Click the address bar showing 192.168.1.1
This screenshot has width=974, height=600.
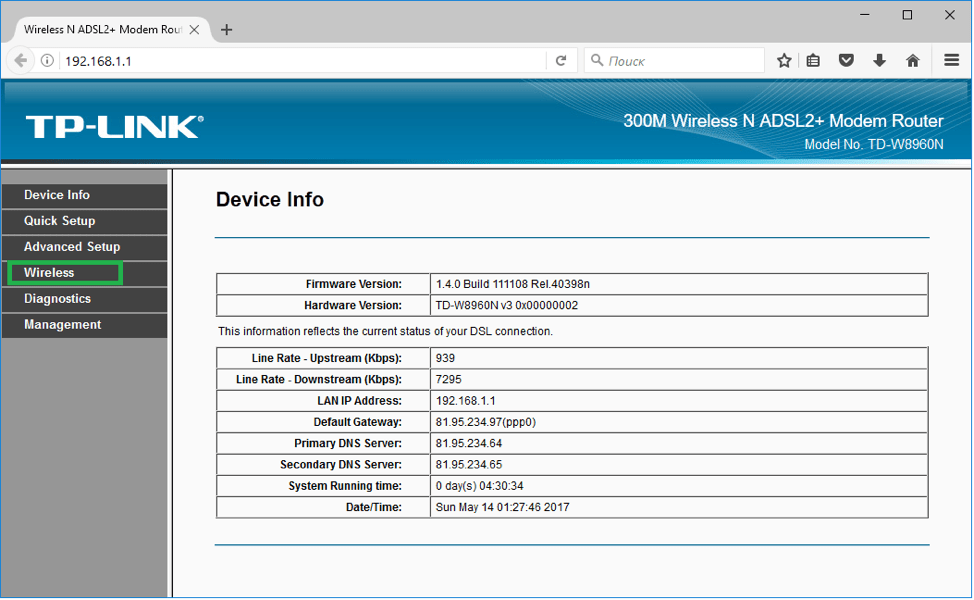pos(300,61)
